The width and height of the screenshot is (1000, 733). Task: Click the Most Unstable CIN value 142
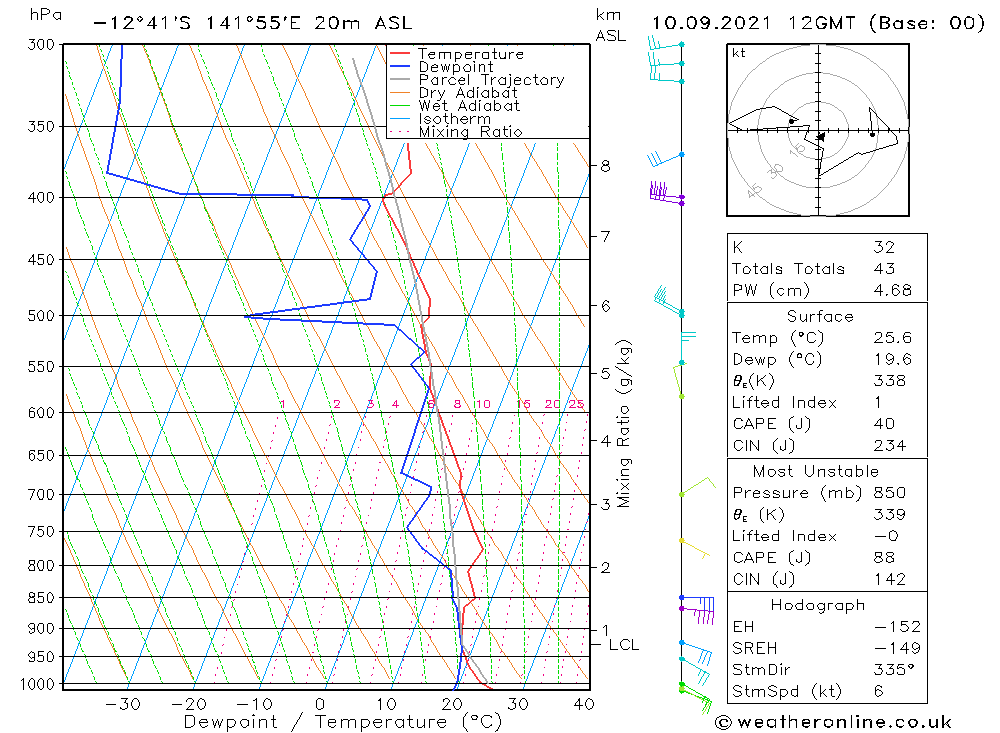tap(890, 579)
